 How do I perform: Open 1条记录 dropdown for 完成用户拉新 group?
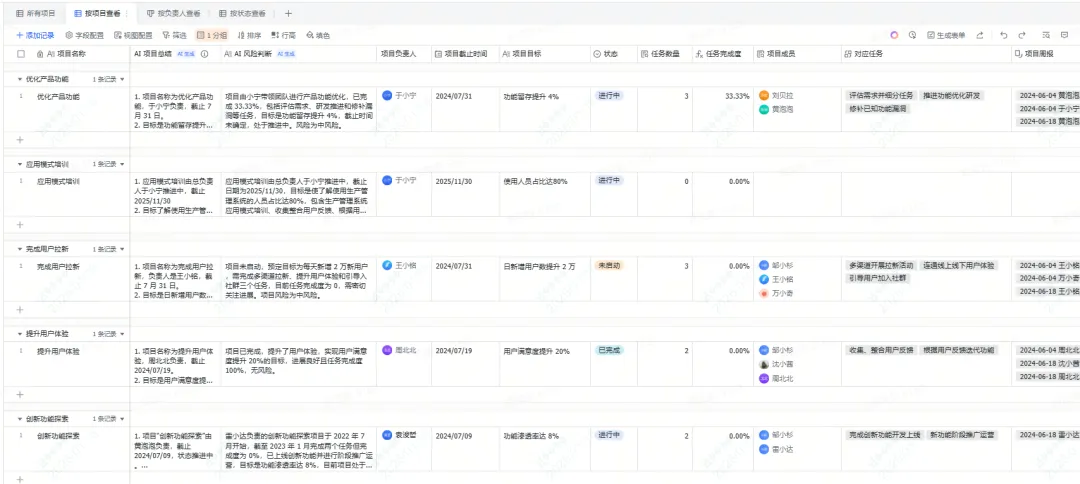coord(108,249)
